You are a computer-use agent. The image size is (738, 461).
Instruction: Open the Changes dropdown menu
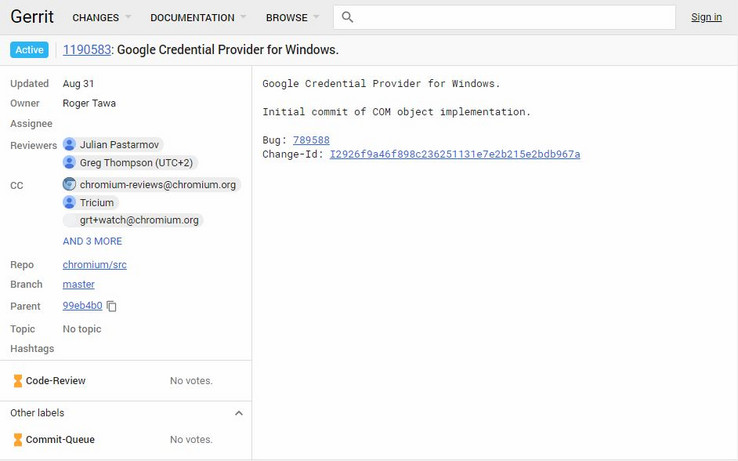coord(101,18)
